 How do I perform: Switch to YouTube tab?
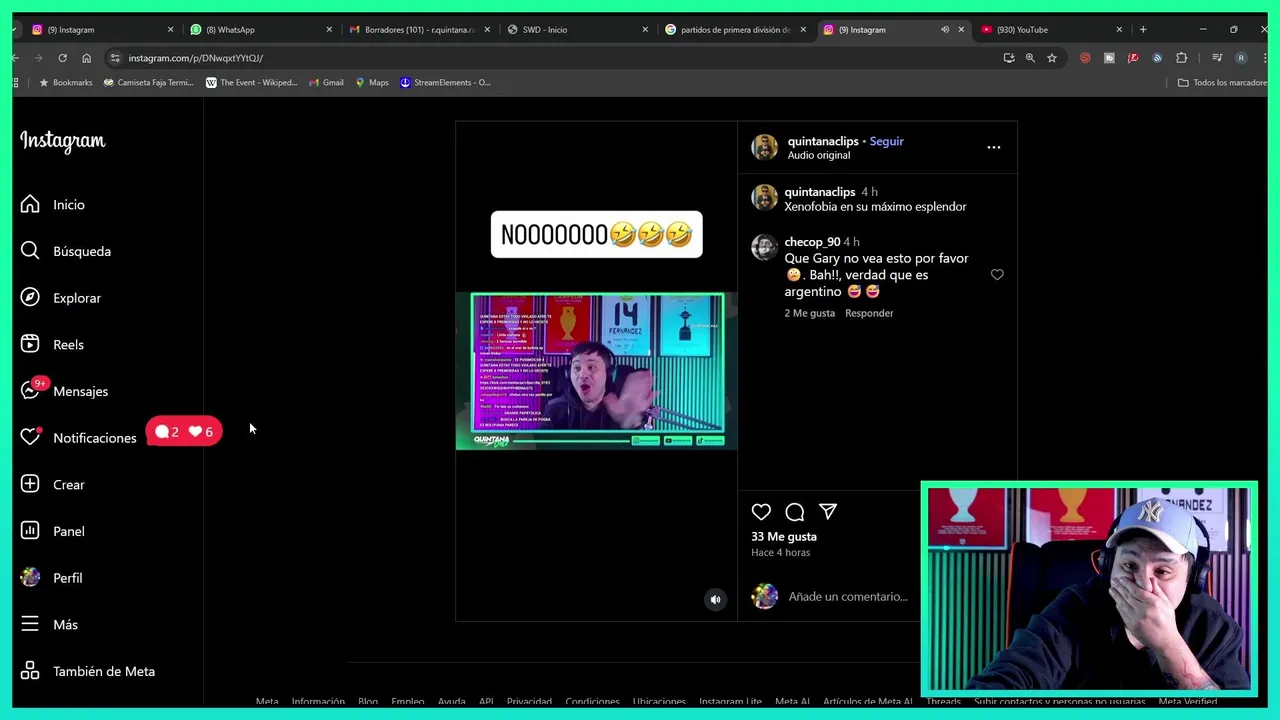click(1050, 30)
